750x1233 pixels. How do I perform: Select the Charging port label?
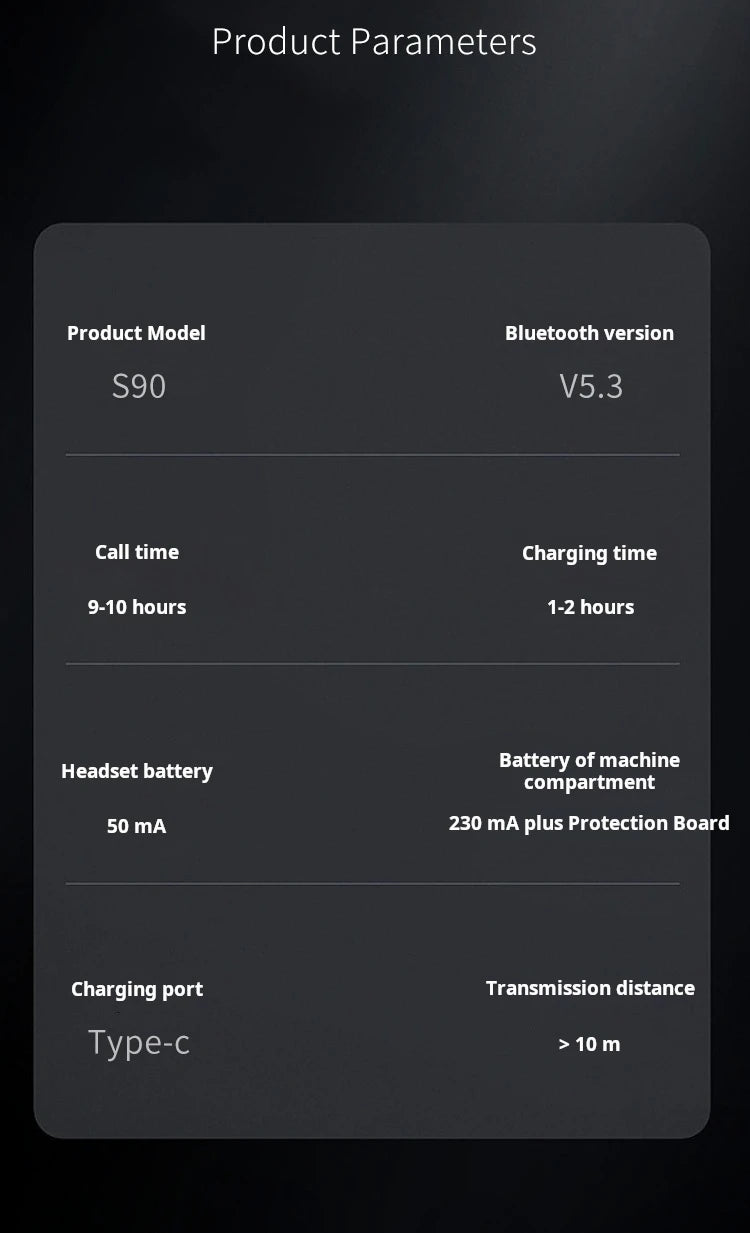pos(137,989)
